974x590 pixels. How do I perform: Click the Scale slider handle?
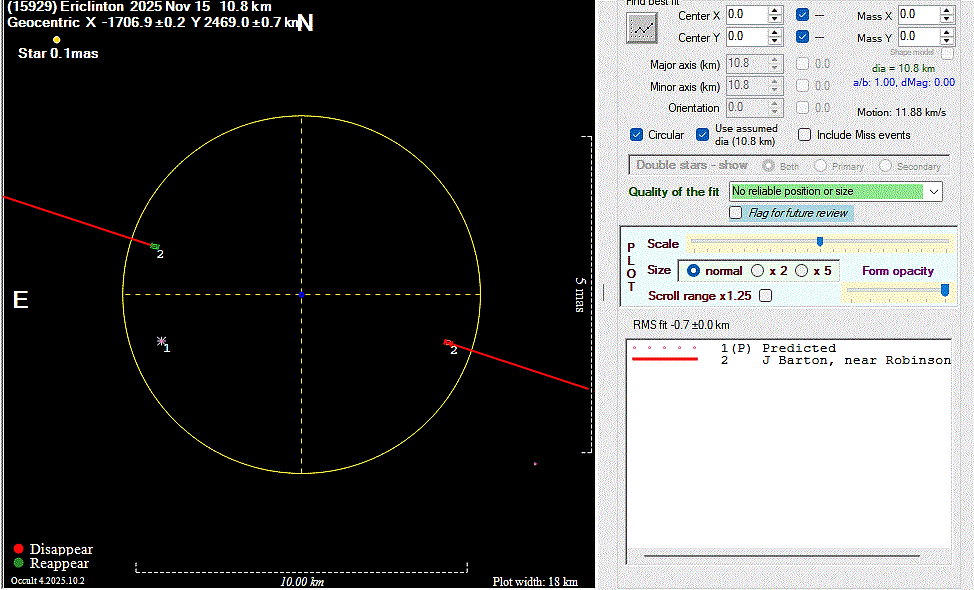click(x=820, y=242)
